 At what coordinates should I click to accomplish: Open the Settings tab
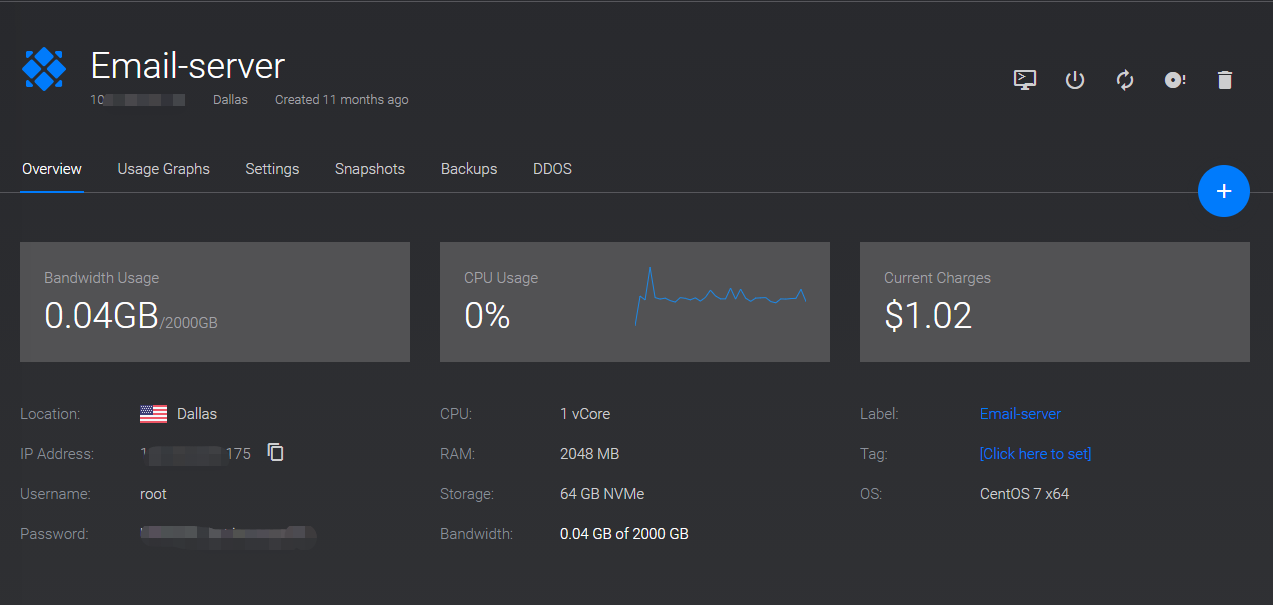272,169
